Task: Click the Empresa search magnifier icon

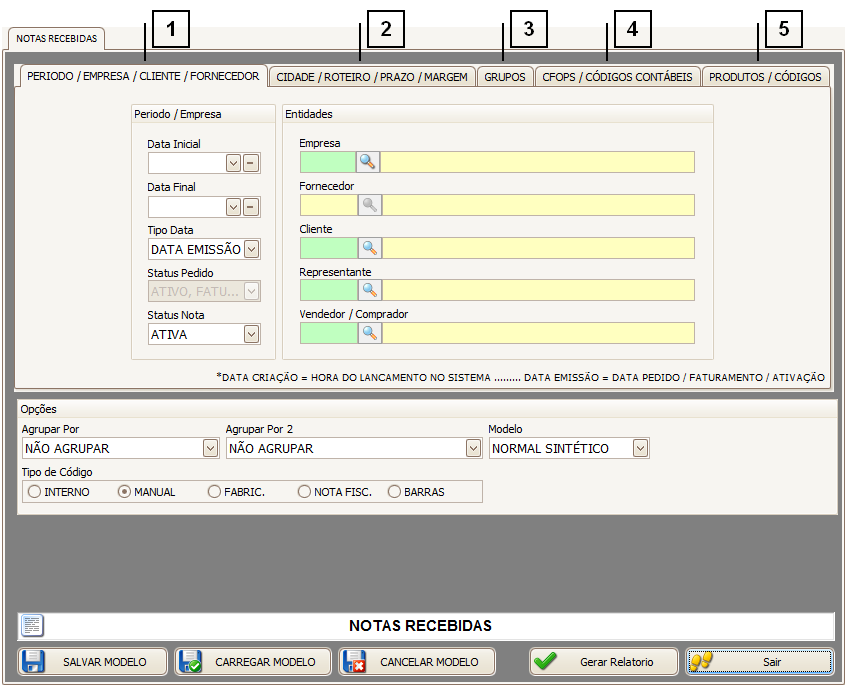Action: [368, 162]
